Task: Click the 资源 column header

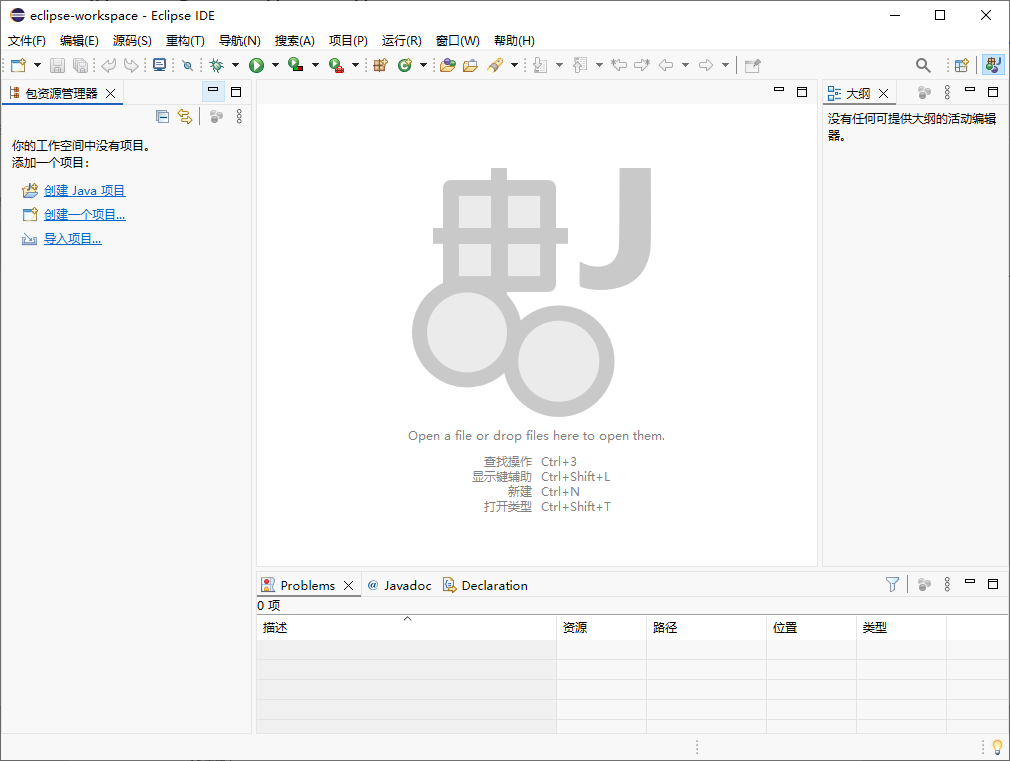Action: pyautogui.click(x=601, y=627)
